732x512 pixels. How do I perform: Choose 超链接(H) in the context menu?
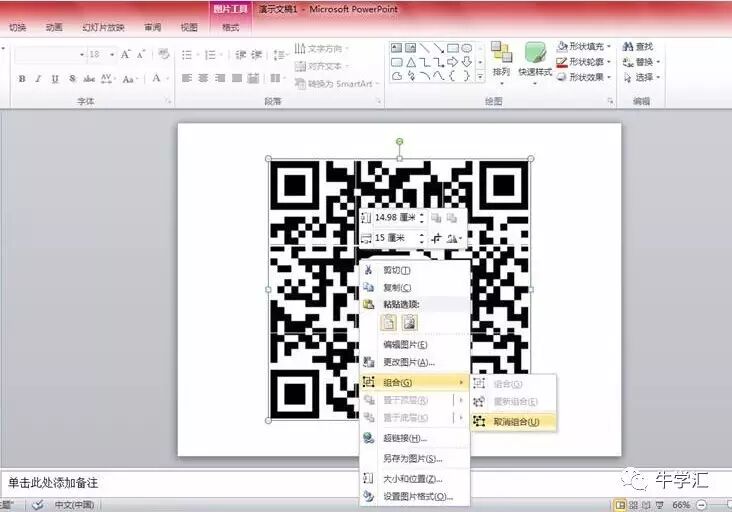tap(415, 438)
